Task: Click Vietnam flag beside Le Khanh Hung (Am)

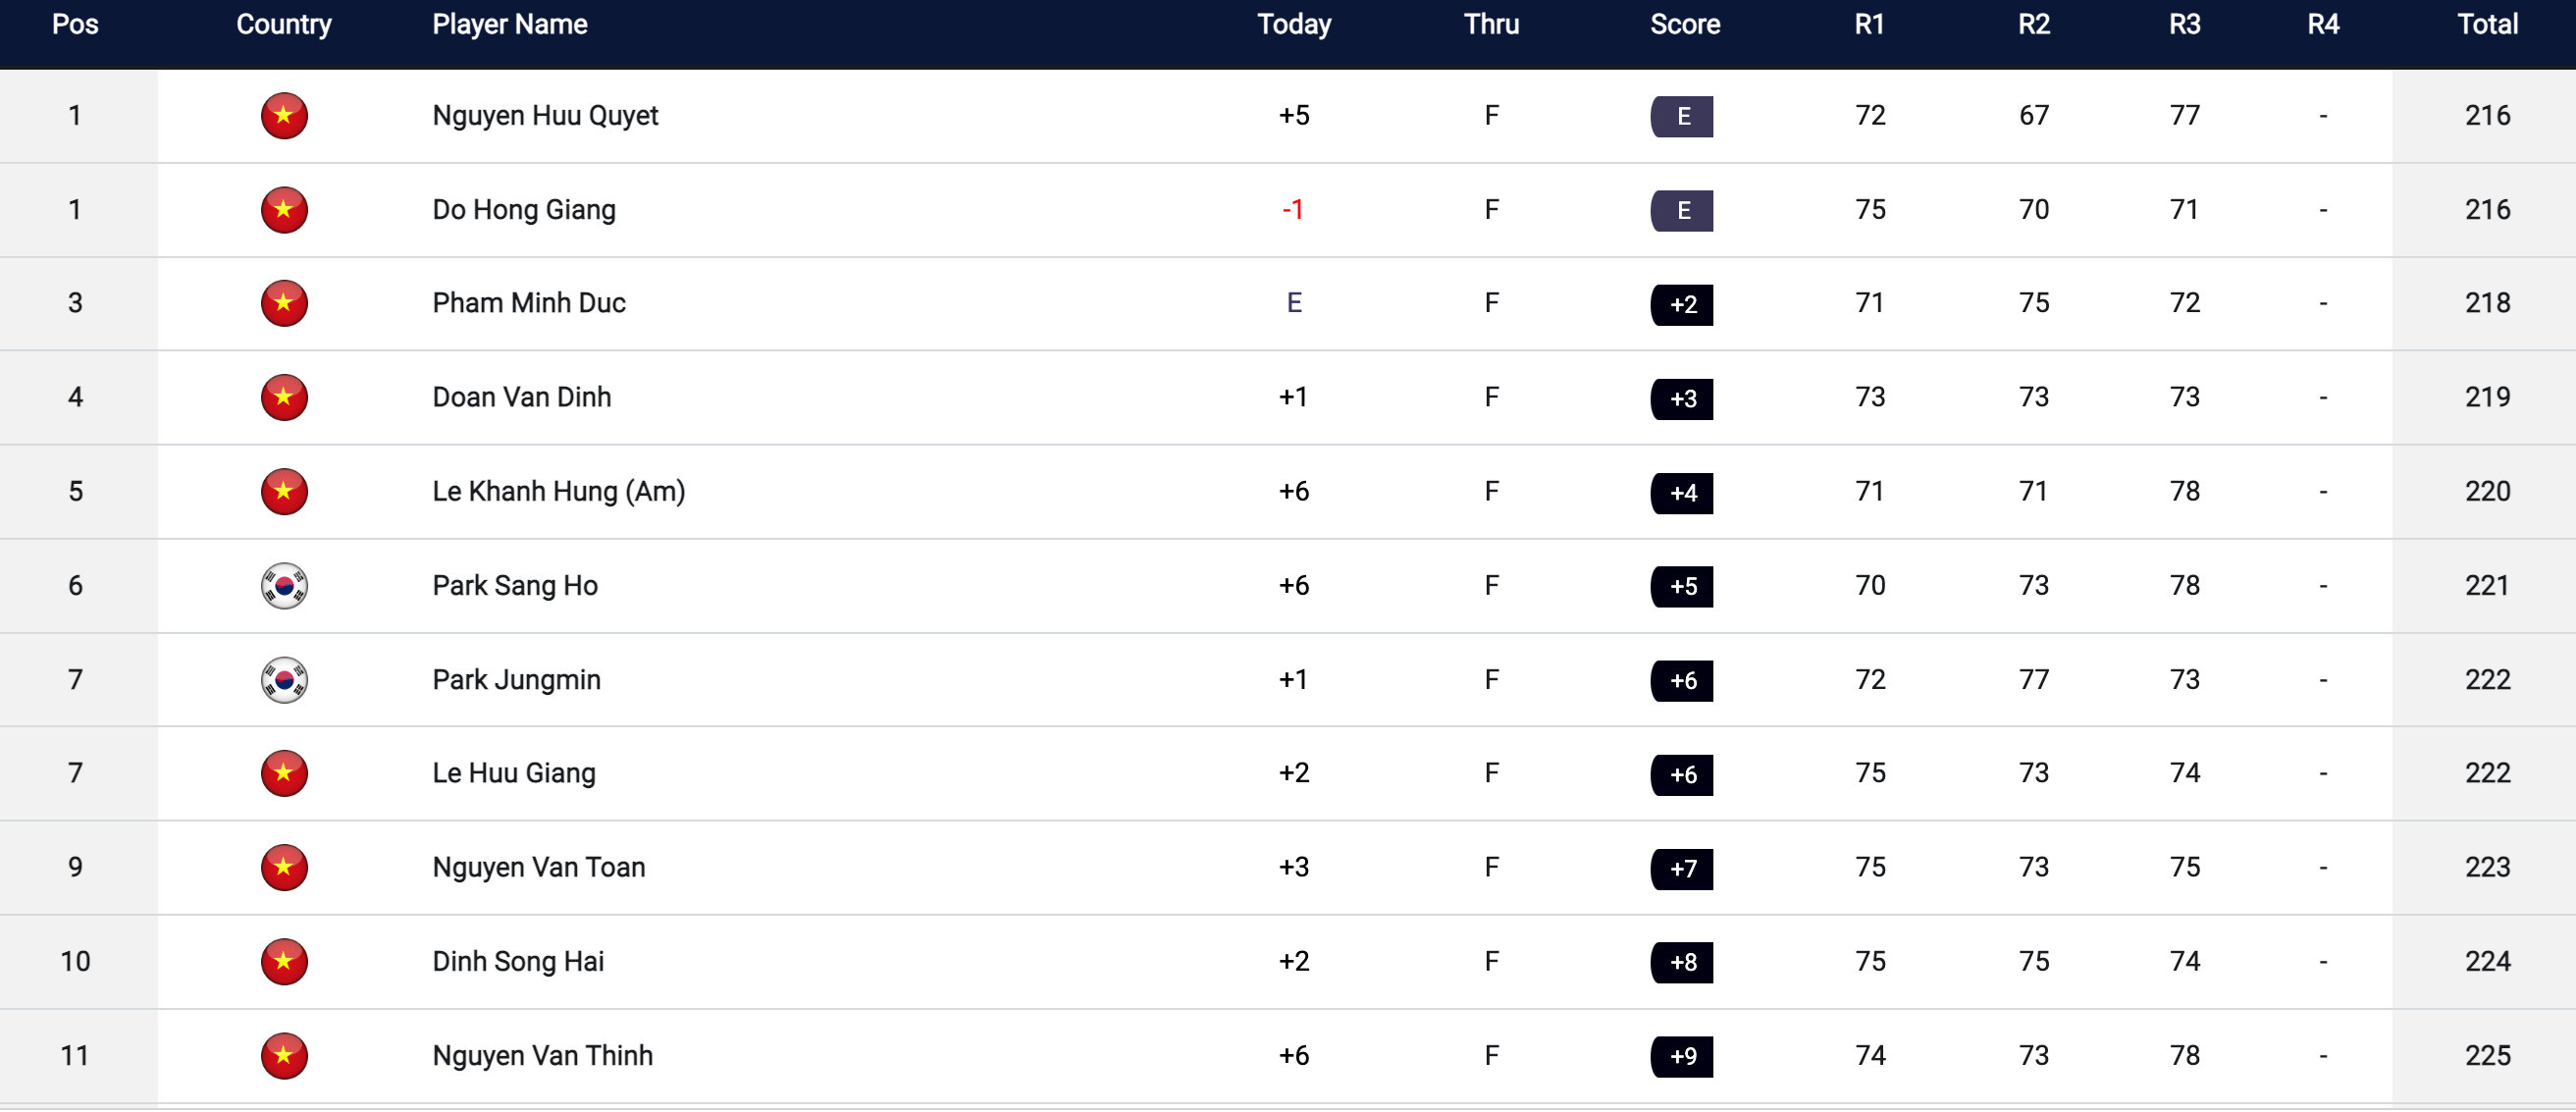Action: (x=284, y=492)
